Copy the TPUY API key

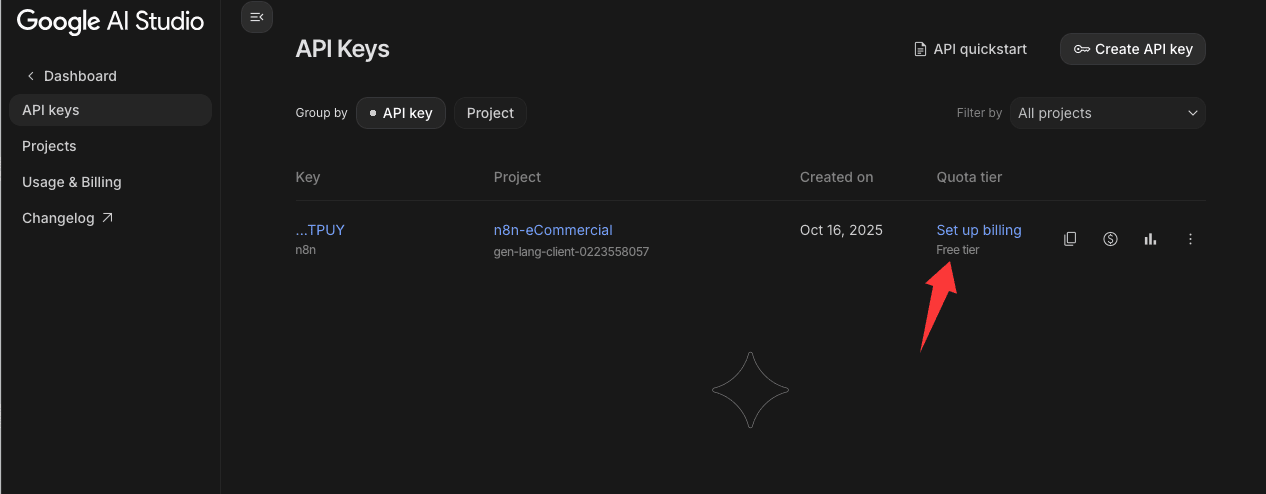[x=1070, y=239]
